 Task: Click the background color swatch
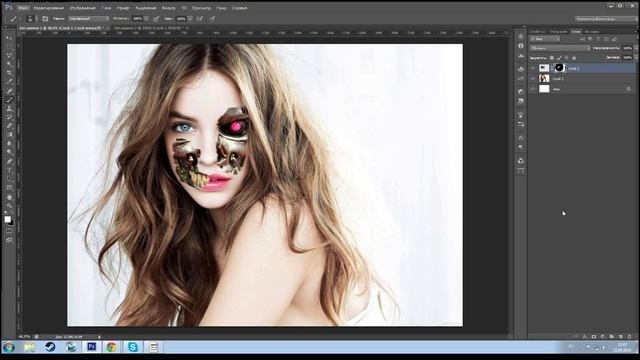click(11, 223)
